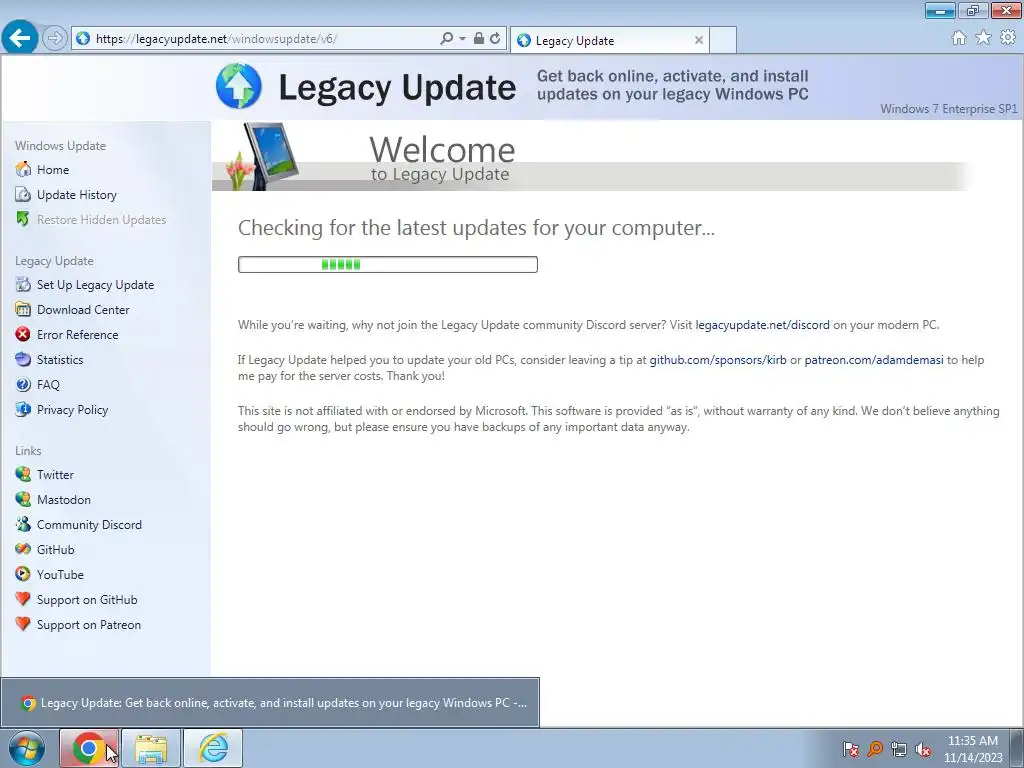Open Favorites with the star icon
The image size is (1024, 768).
[983, 38]
